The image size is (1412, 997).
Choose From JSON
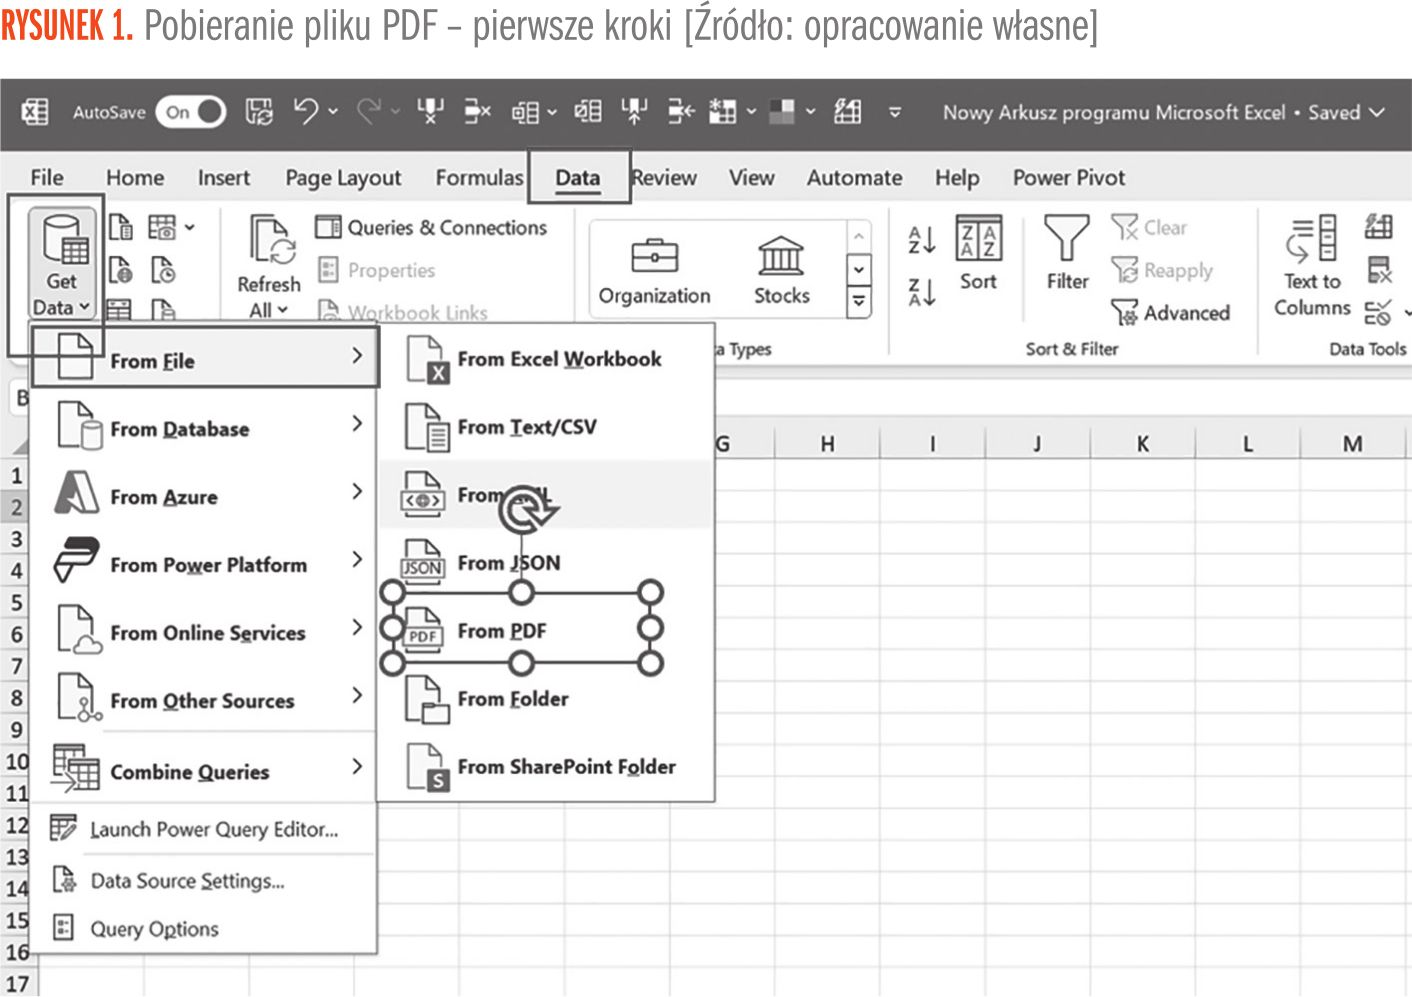click(x=546, y=563)
